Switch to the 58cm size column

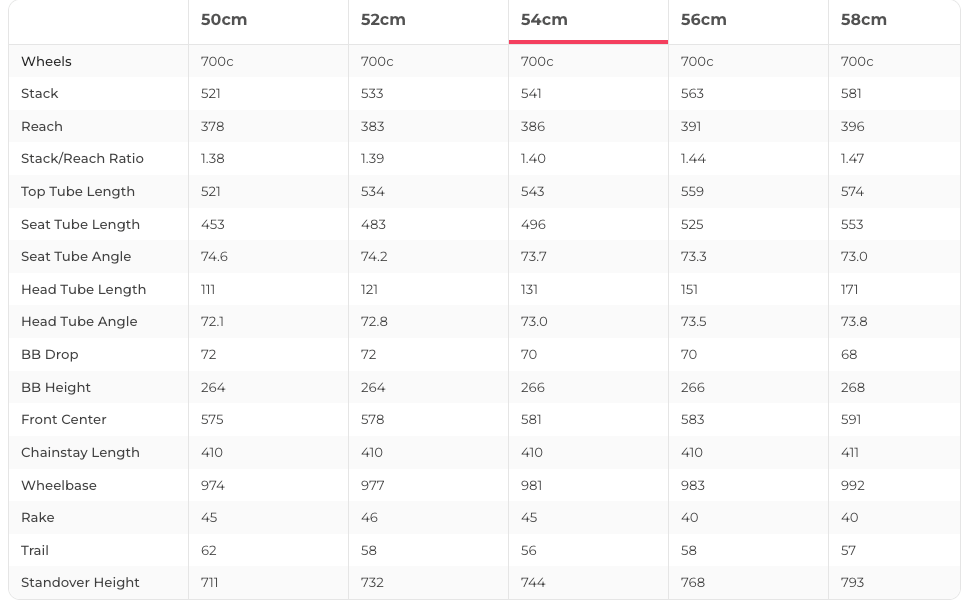click(x=864, y=20)
